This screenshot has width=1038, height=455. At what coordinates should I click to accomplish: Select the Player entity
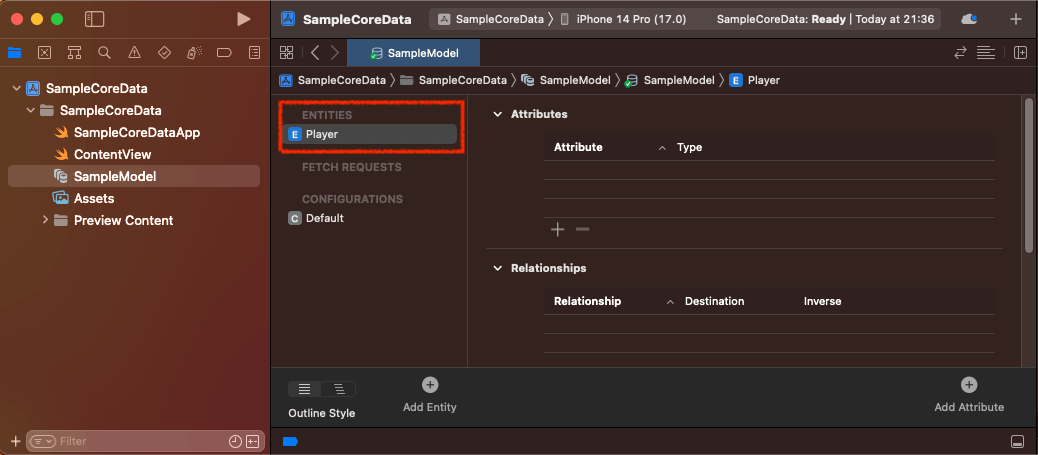[x=371, y=134]
